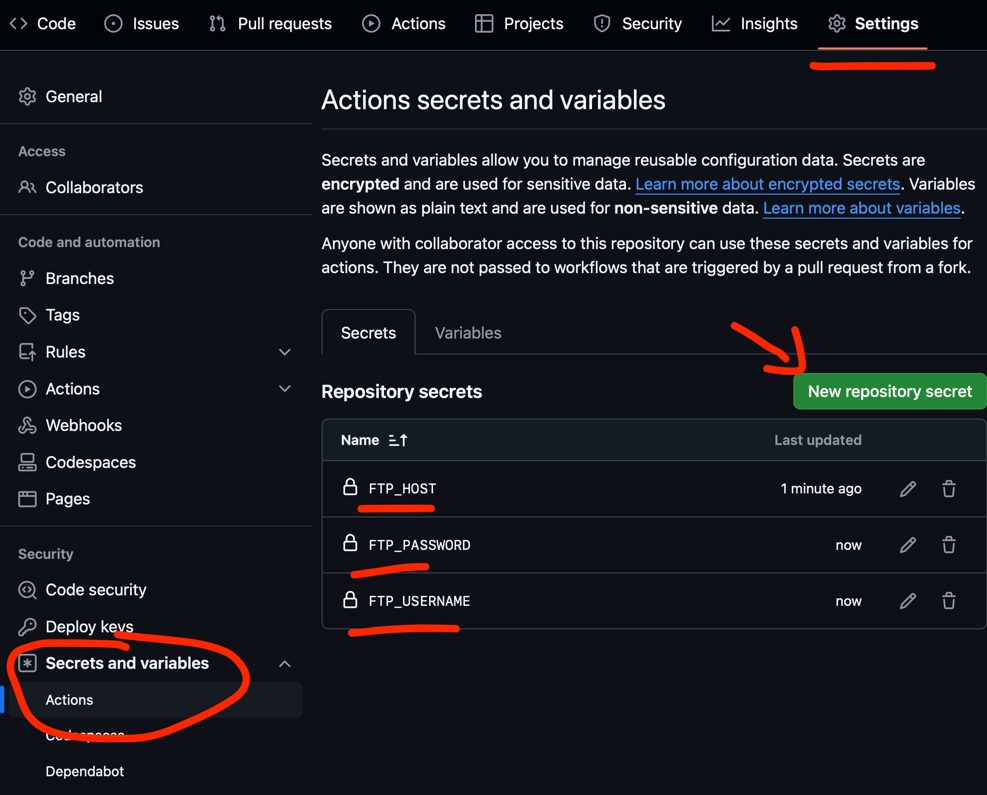Screen dimensions: 987x795
Task: Open the Pull requests tab
Action: 271,23
